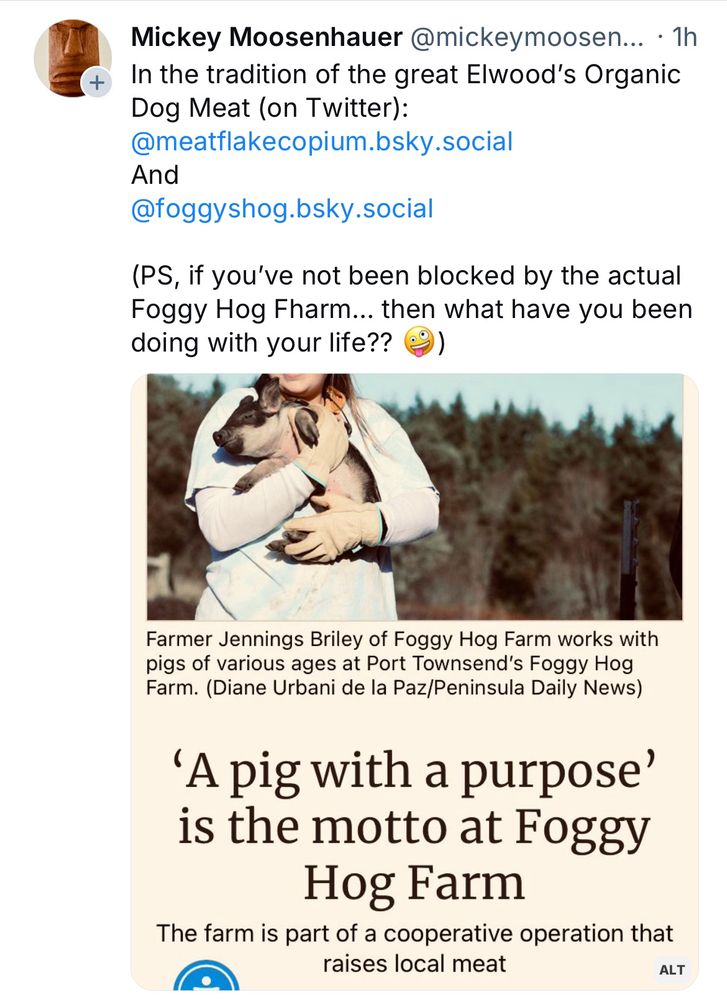Click the ALT text badge

[672, 969]
